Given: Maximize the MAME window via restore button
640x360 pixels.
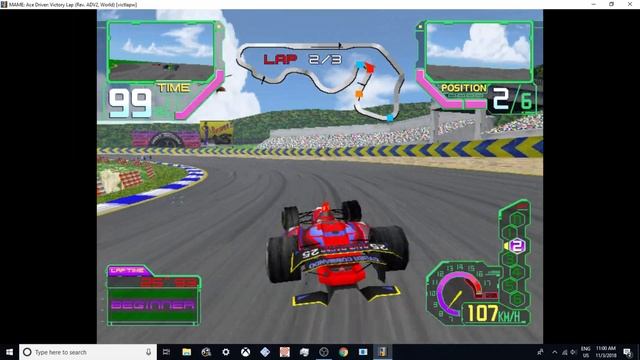Looking at the screenshot, I should [611, 4].
